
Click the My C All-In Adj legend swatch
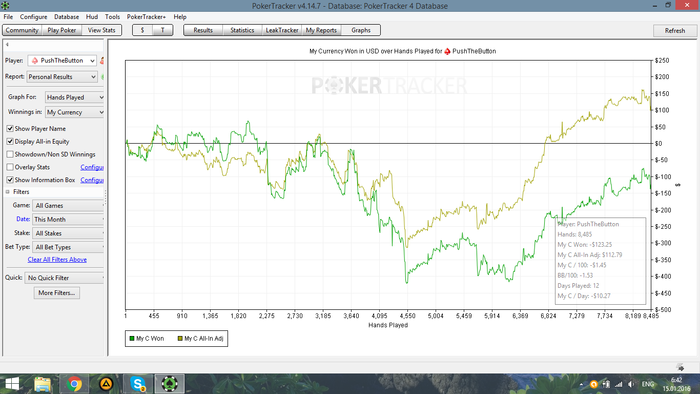tap(180, 339)
